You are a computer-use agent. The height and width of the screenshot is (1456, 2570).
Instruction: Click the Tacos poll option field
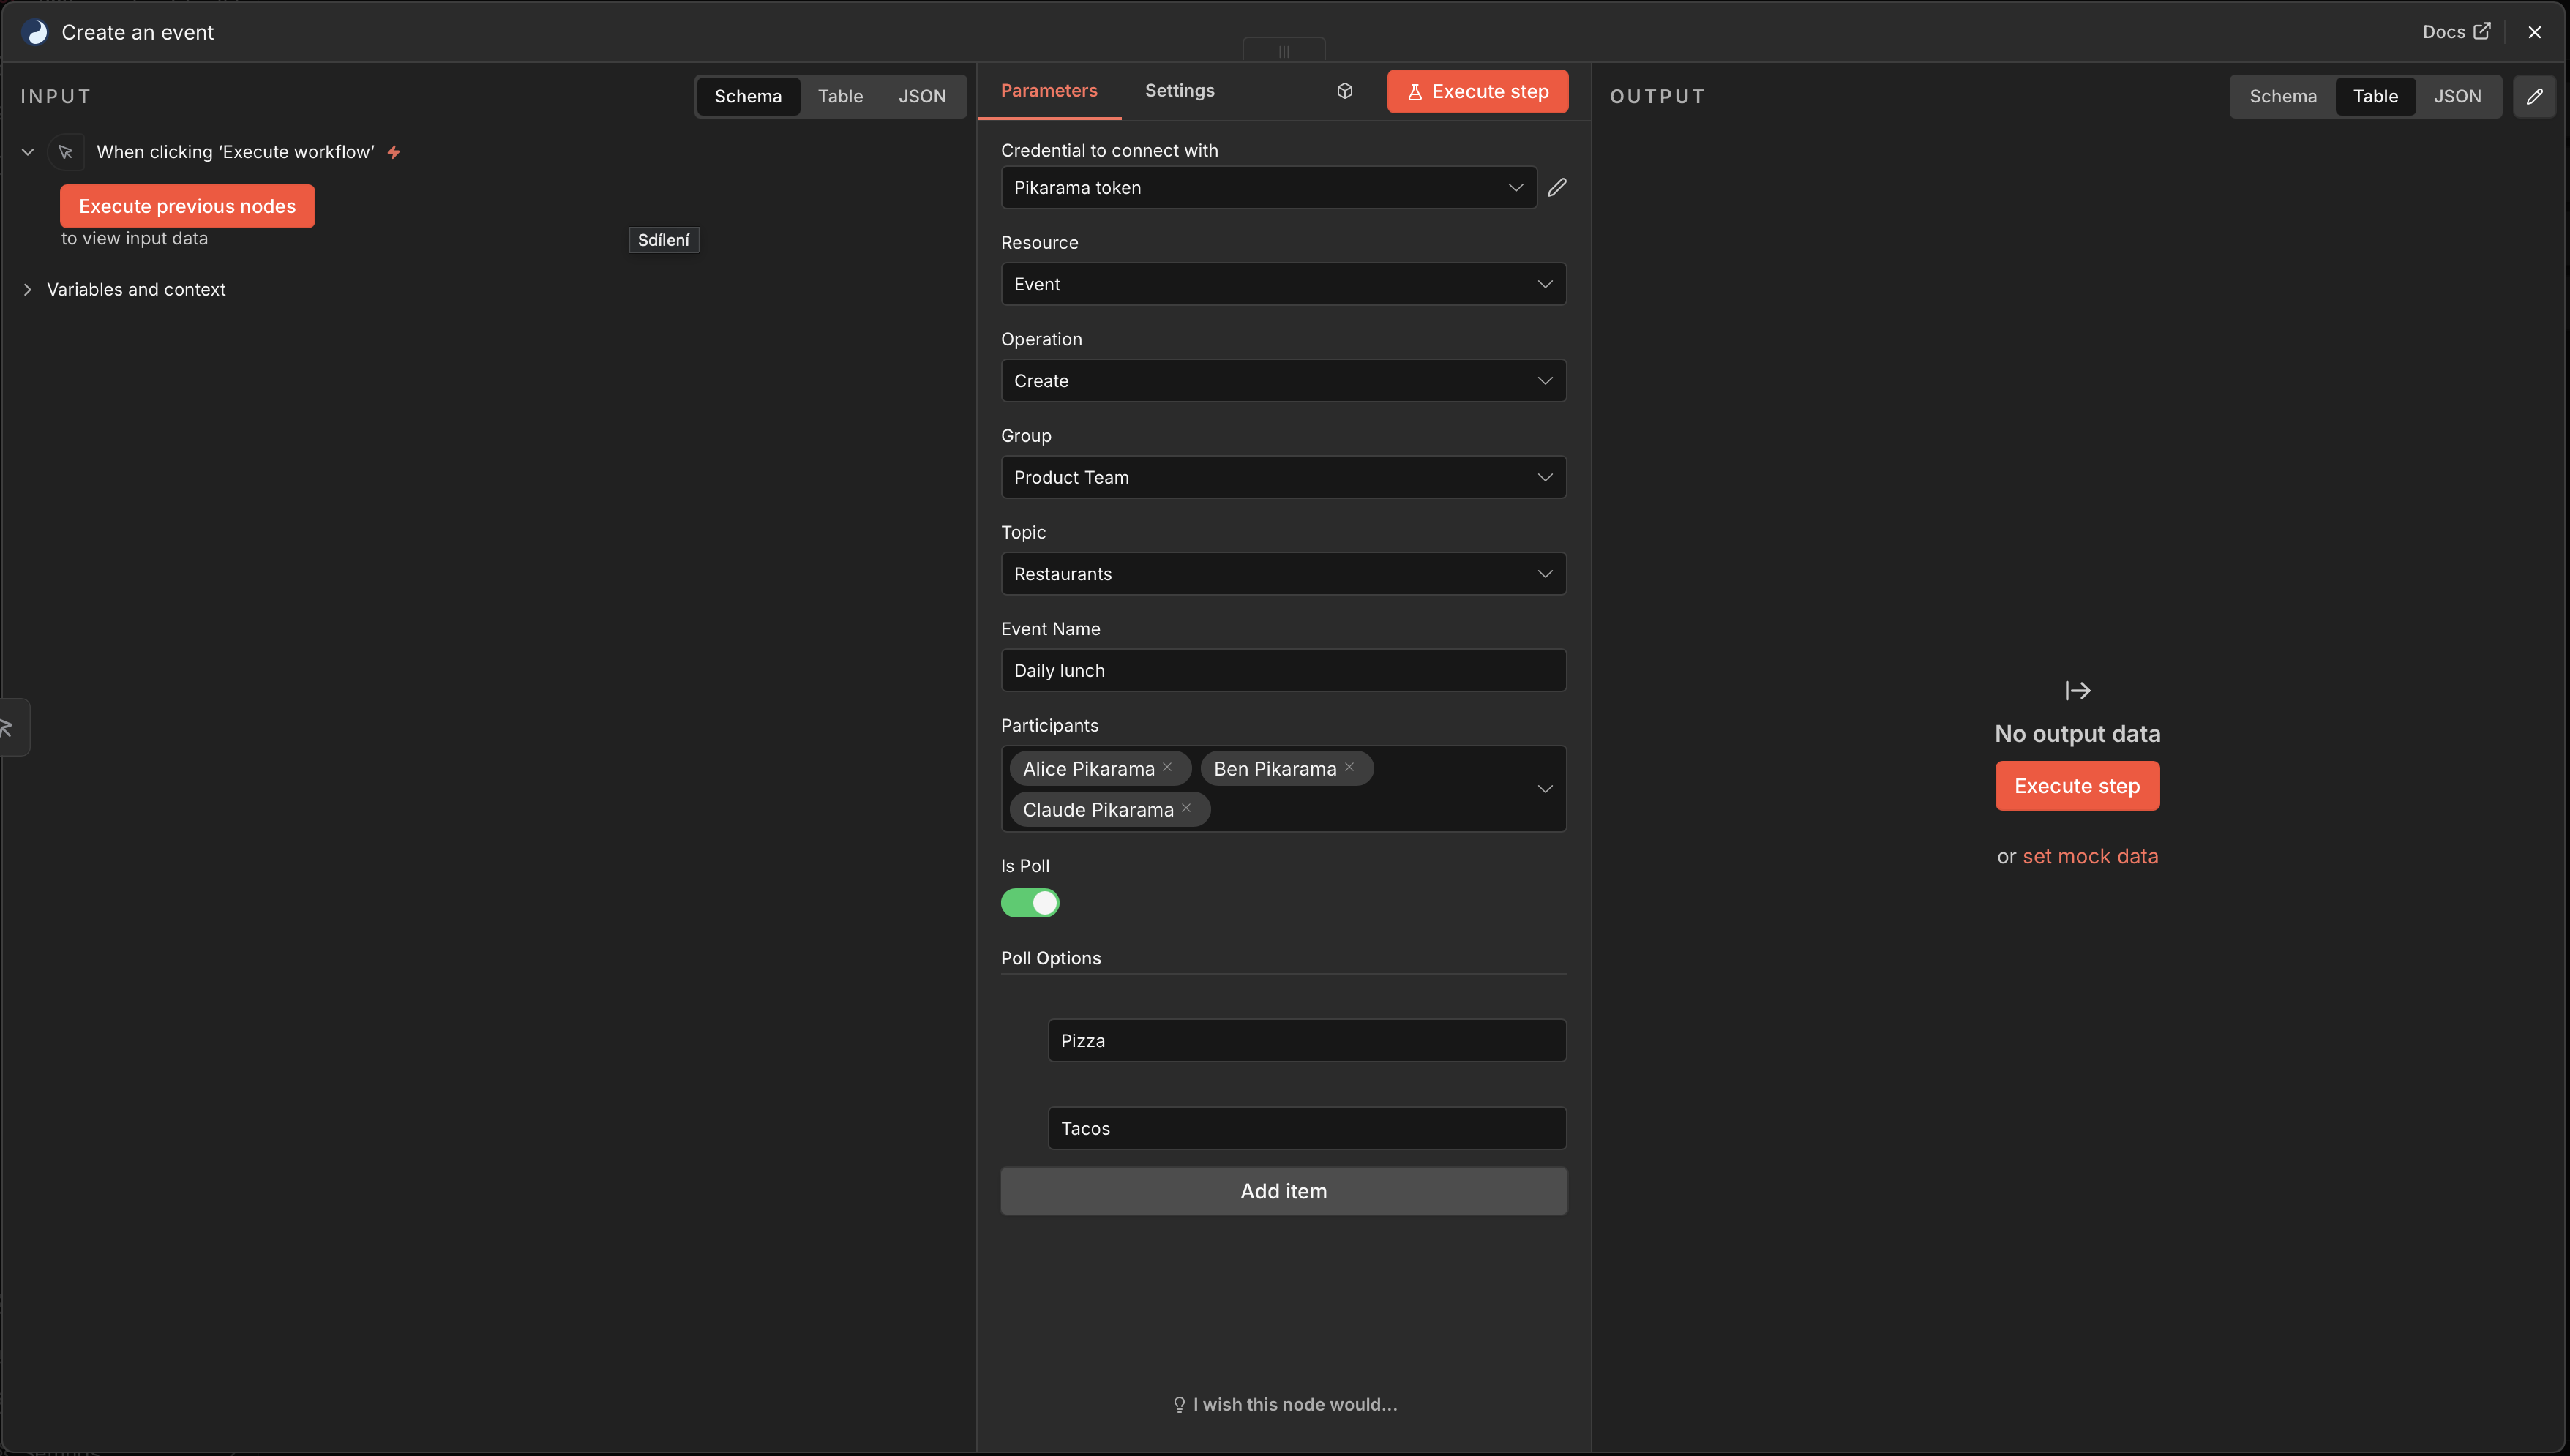(x=1306, y=1128)
